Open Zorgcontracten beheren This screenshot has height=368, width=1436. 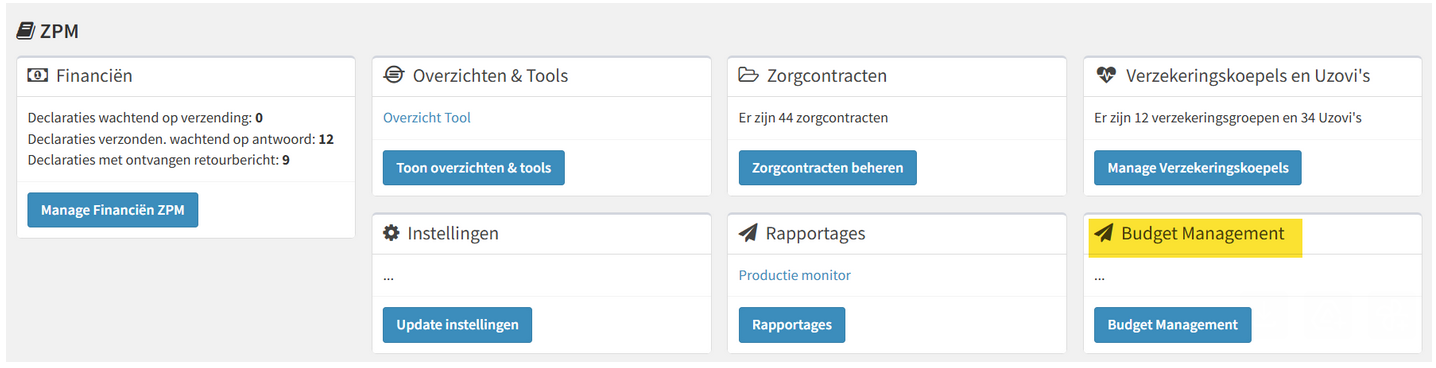tap(828, 168)
